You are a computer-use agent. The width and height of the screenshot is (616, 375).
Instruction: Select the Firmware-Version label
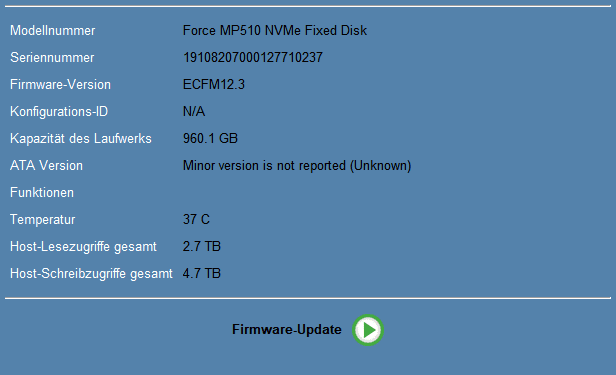tap(60, 85)
